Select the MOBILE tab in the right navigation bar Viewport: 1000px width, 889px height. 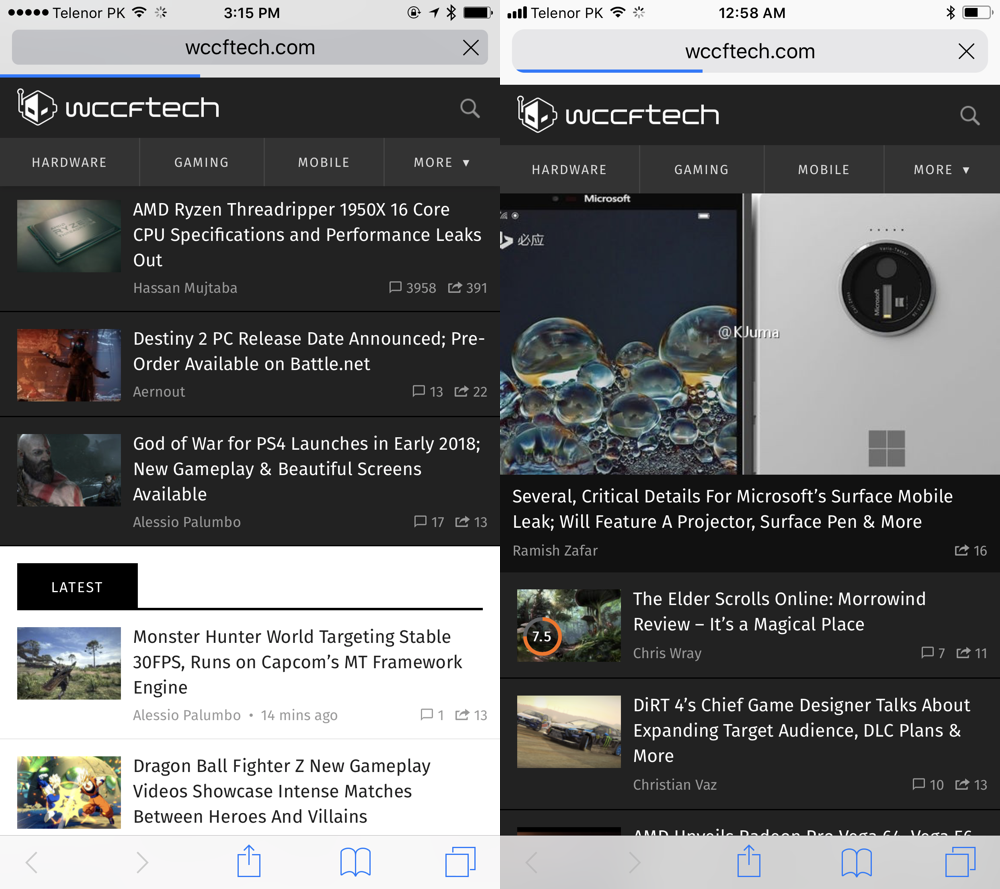[x=824, y=170]
